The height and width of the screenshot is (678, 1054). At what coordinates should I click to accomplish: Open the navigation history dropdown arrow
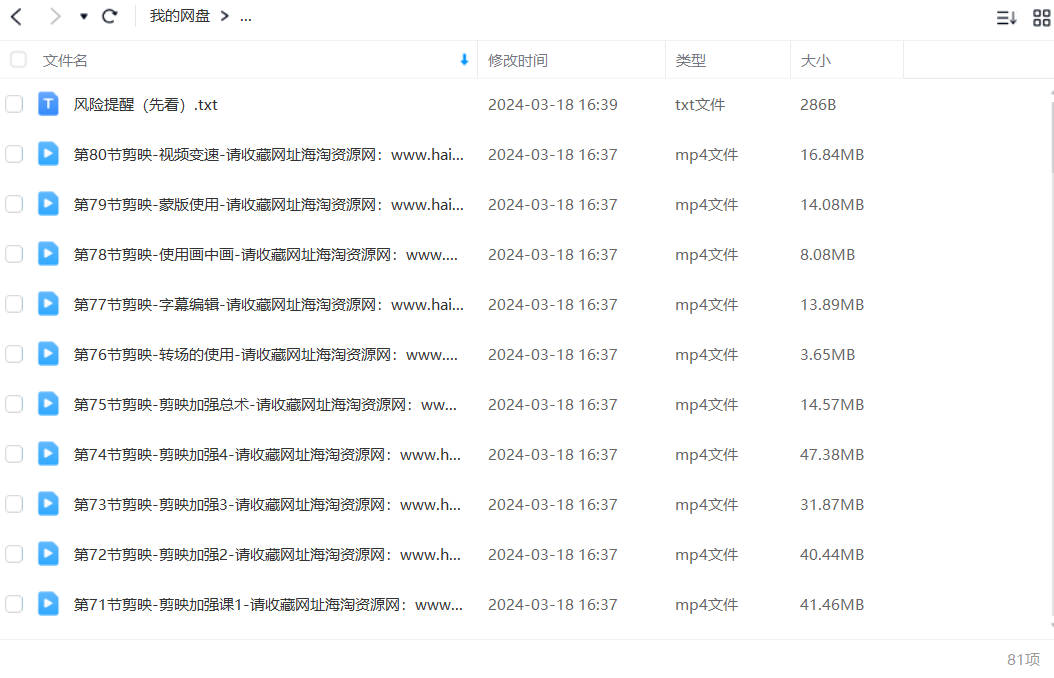click(83, 16)
